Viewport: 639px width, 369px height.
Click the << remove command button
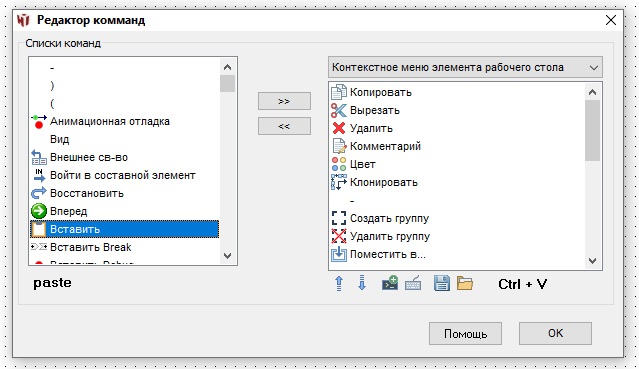pyautogui.click(x=284, y=126)
